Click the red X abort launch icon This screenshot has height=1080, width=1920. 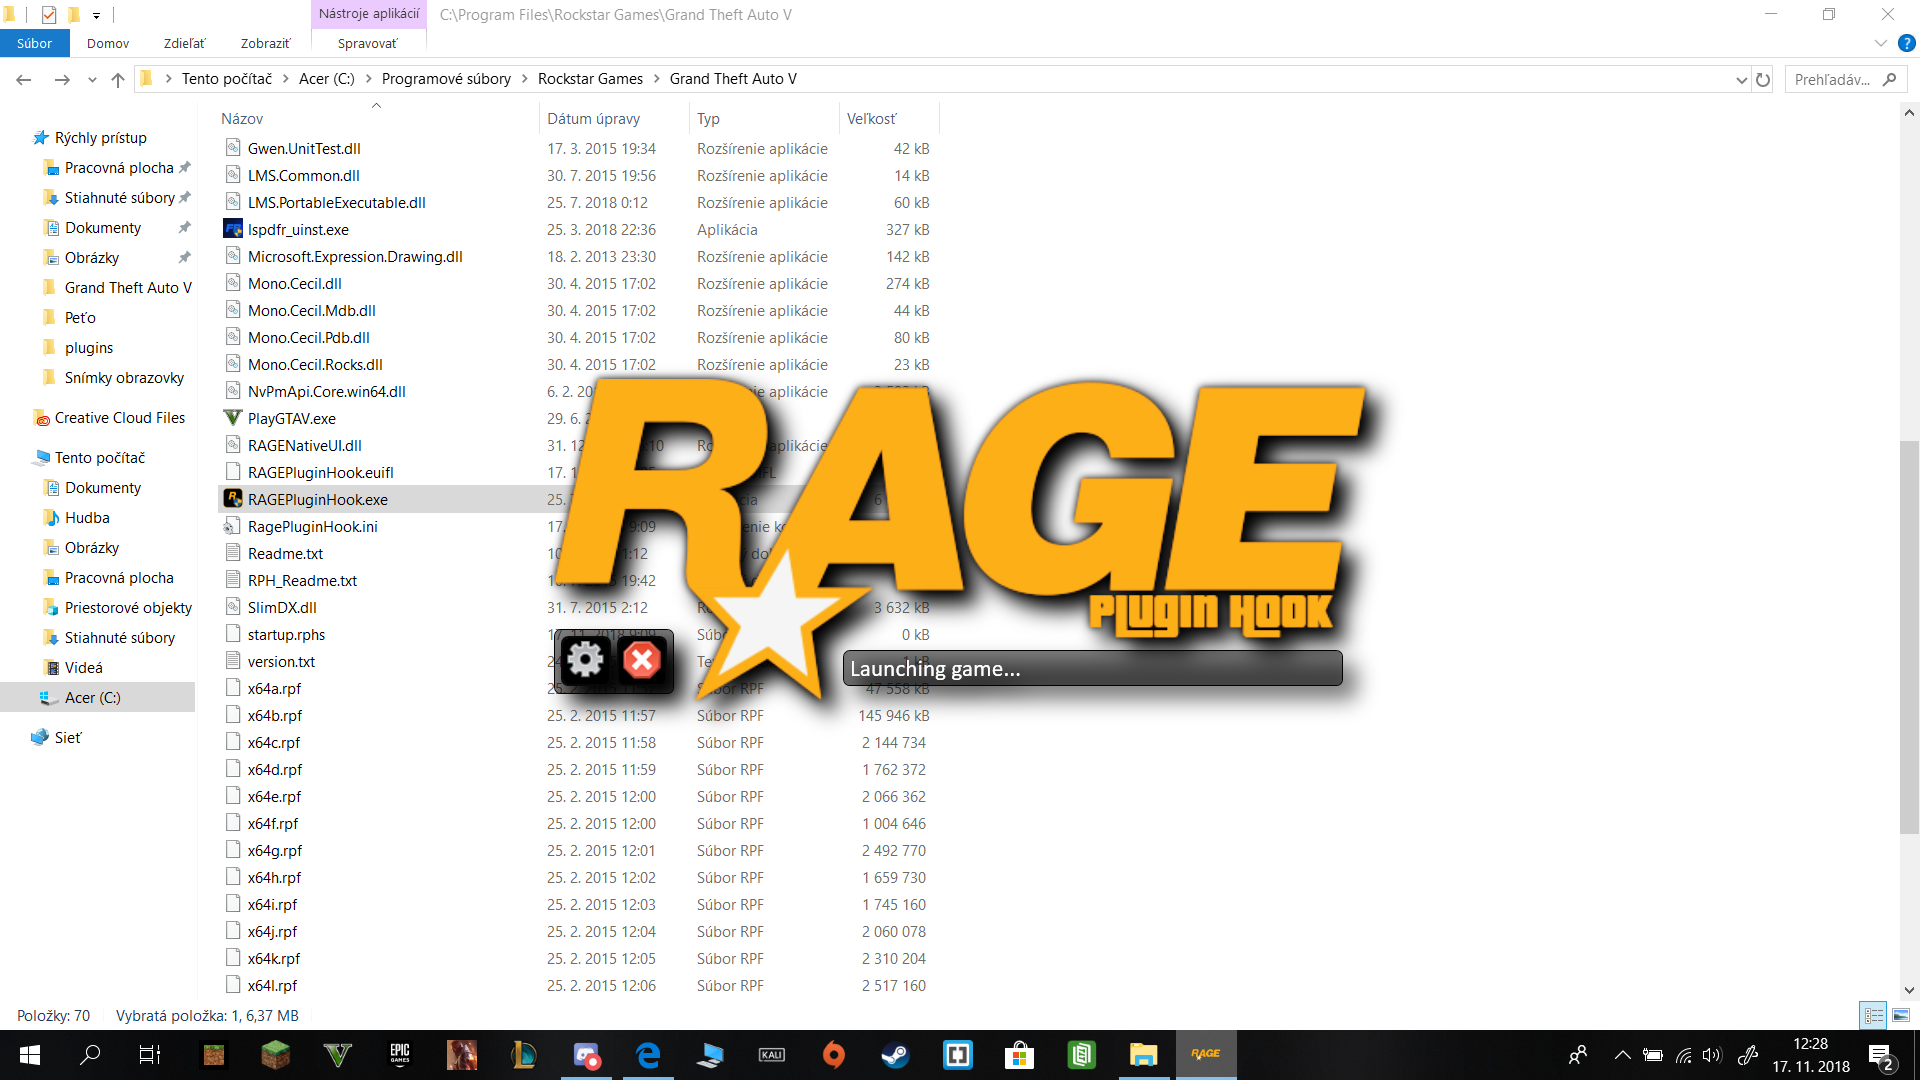pyautogui.click(x=642, y=660)
